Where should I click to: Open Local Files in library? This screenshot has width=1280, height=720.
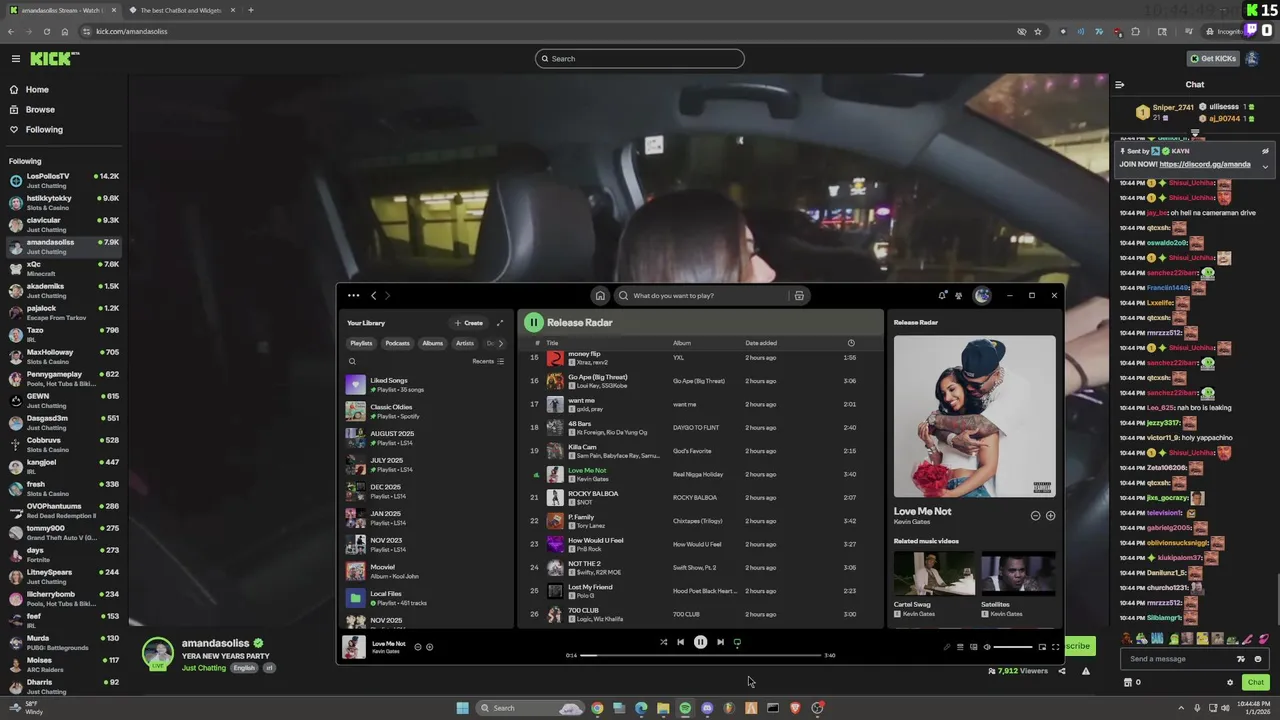pos(427,598)
